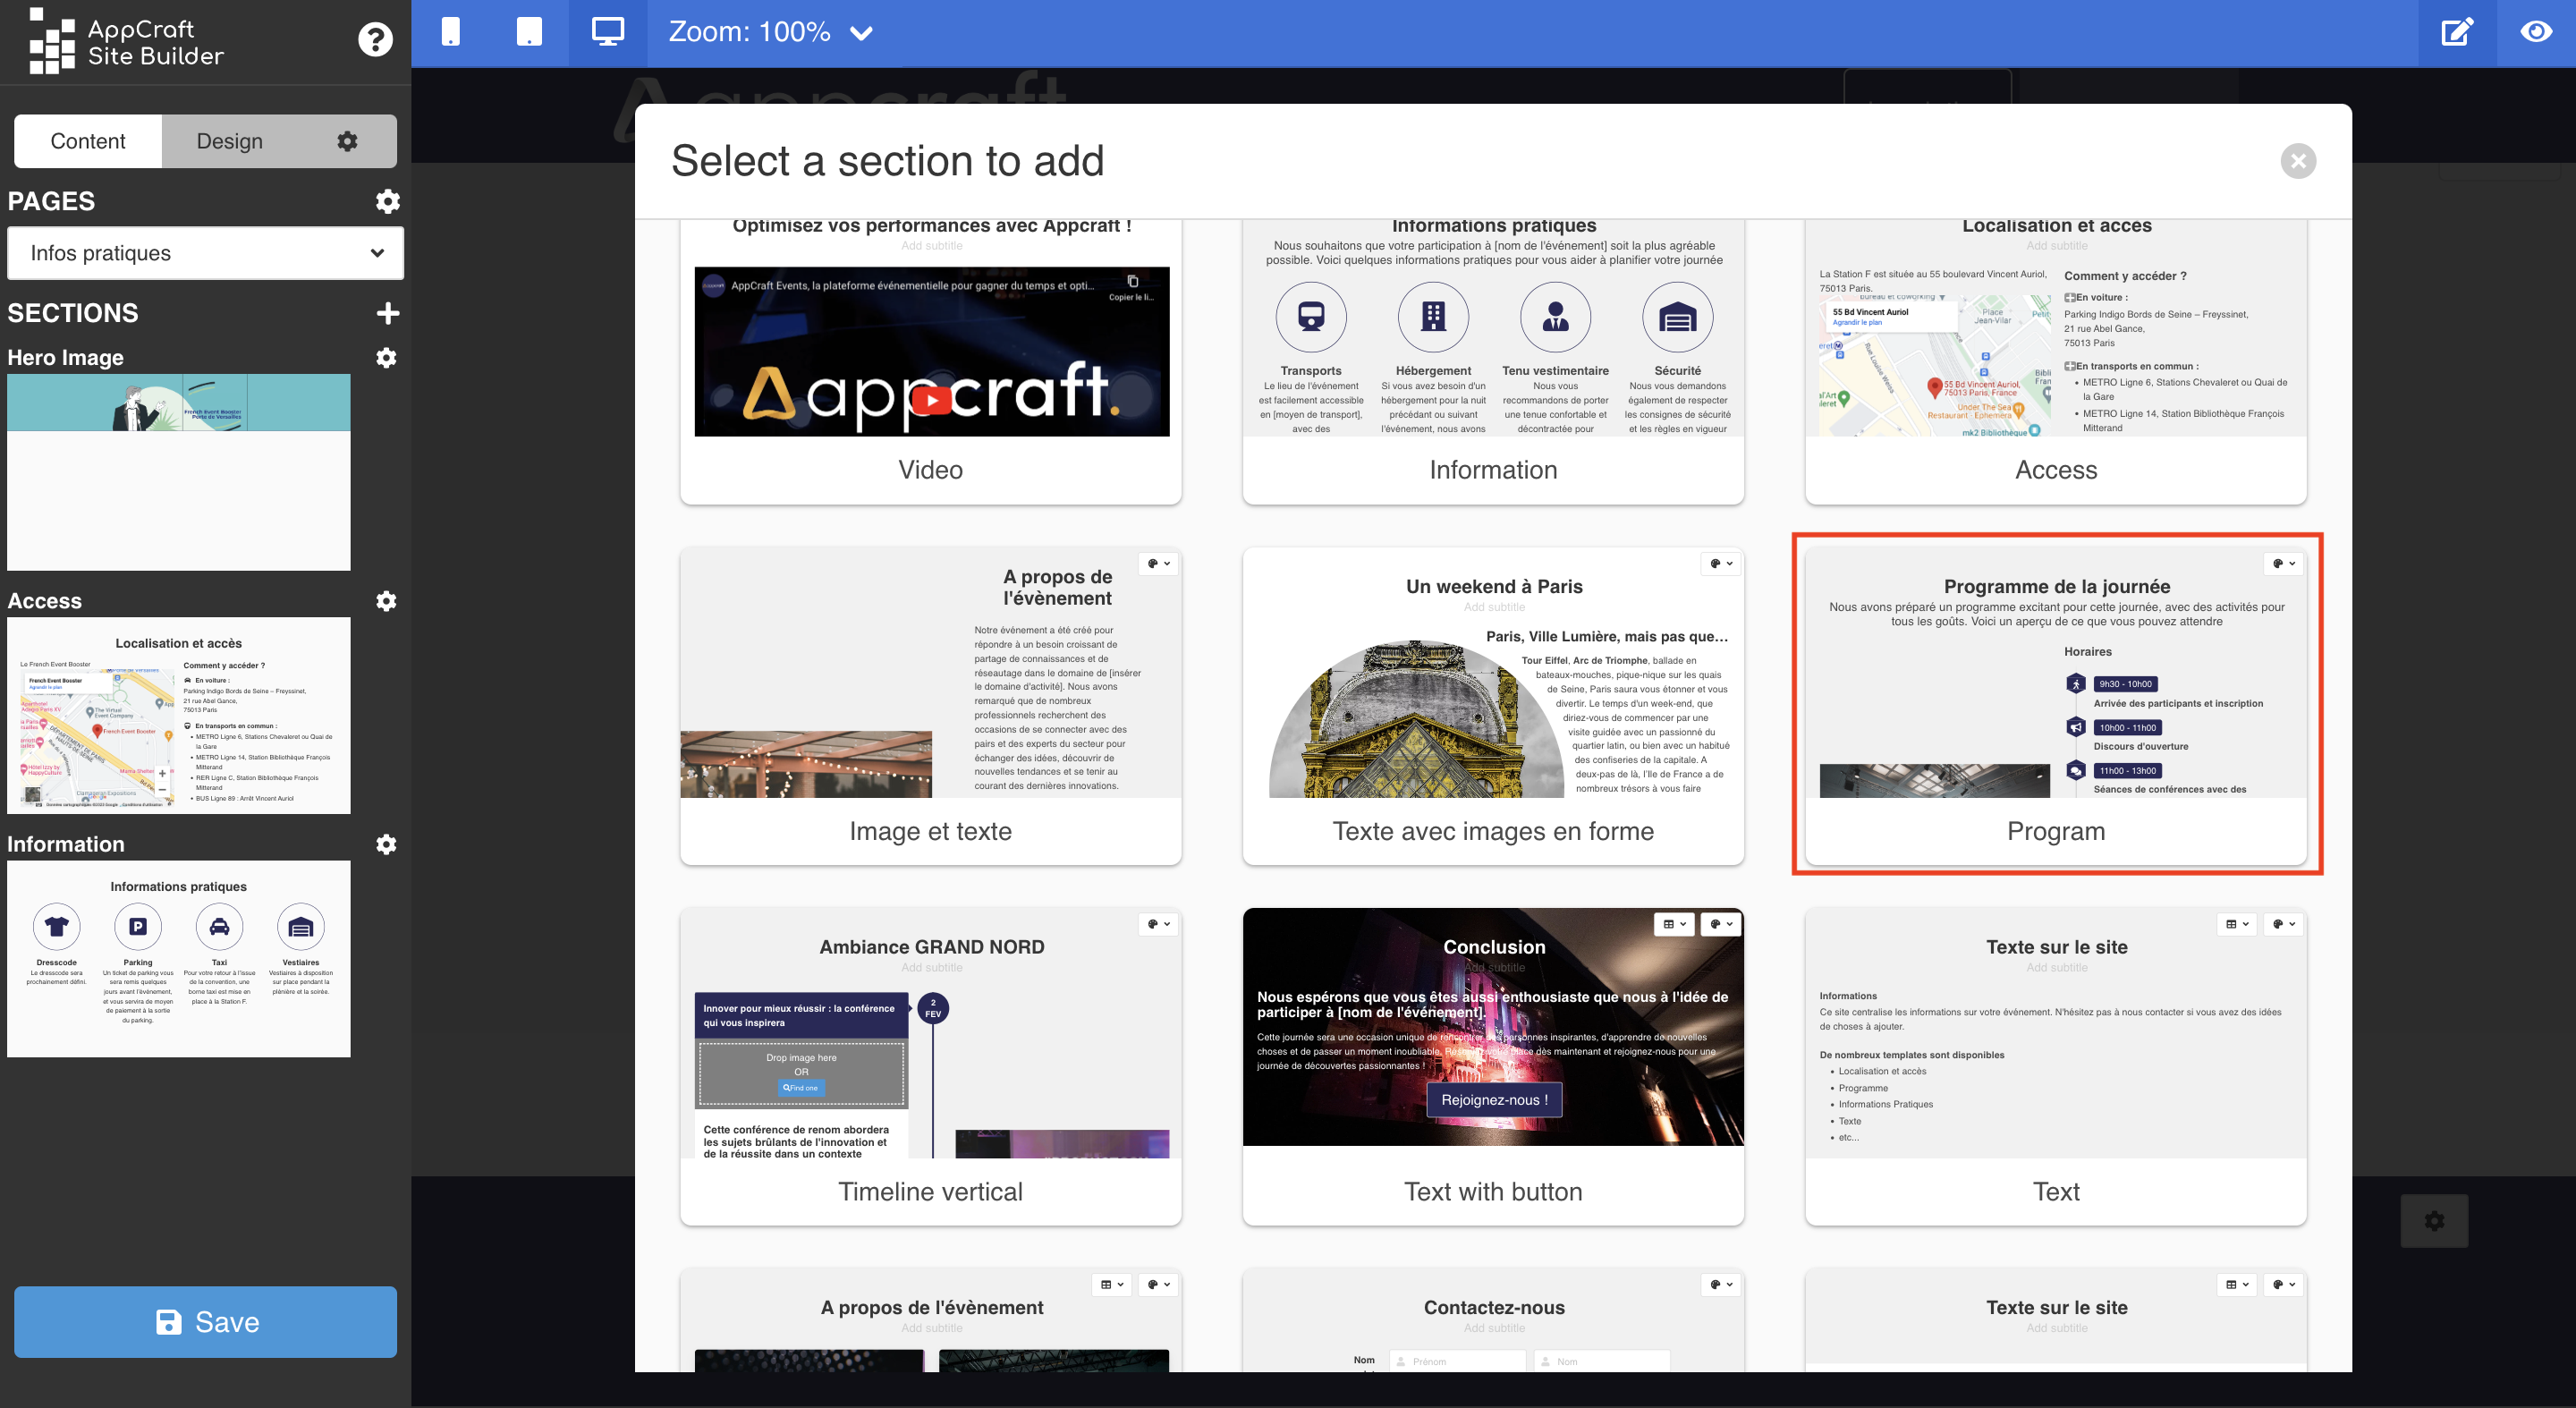
Task: Toggle the eye preview icon
Action: (x=2535, y=32)
